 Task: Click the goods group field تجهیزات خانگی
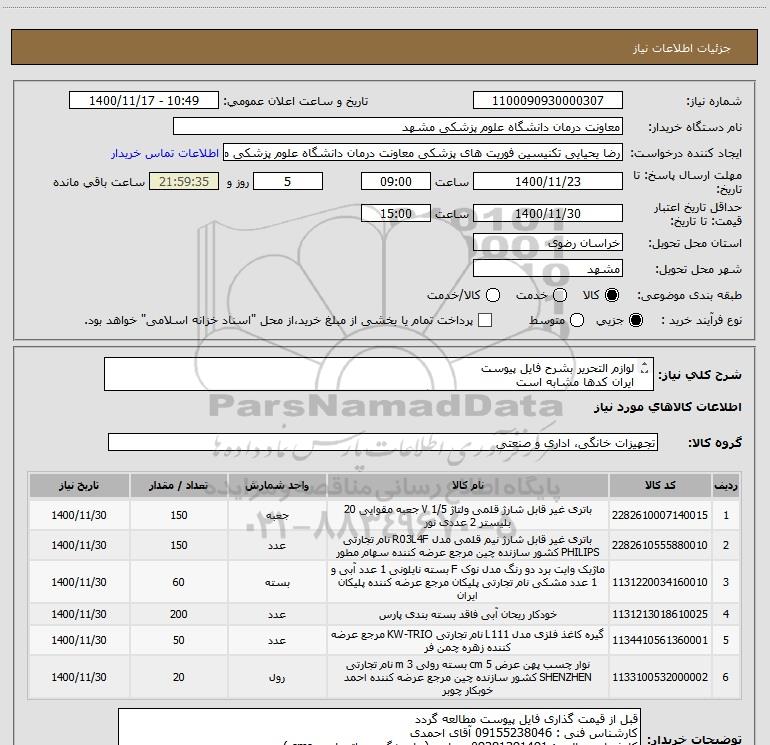383,442
